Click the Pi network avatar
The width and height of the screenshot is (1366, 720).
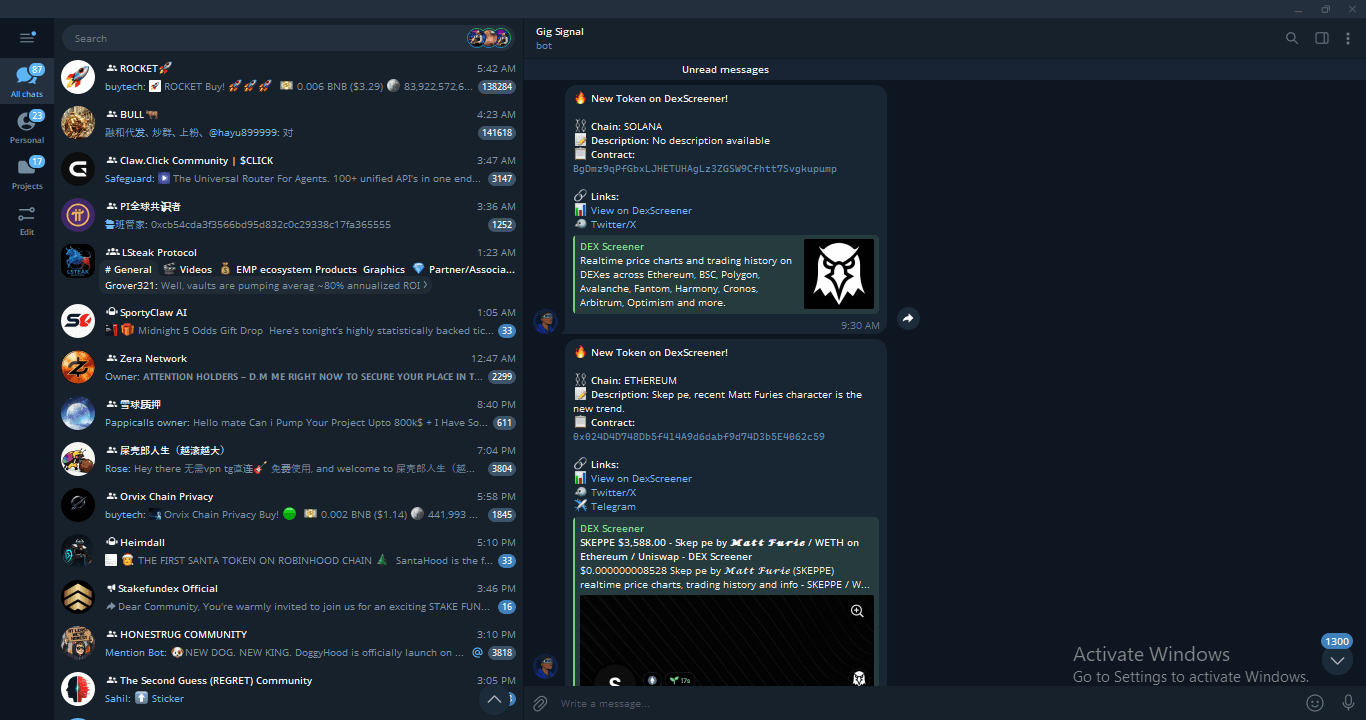click(x=78, y=215)
